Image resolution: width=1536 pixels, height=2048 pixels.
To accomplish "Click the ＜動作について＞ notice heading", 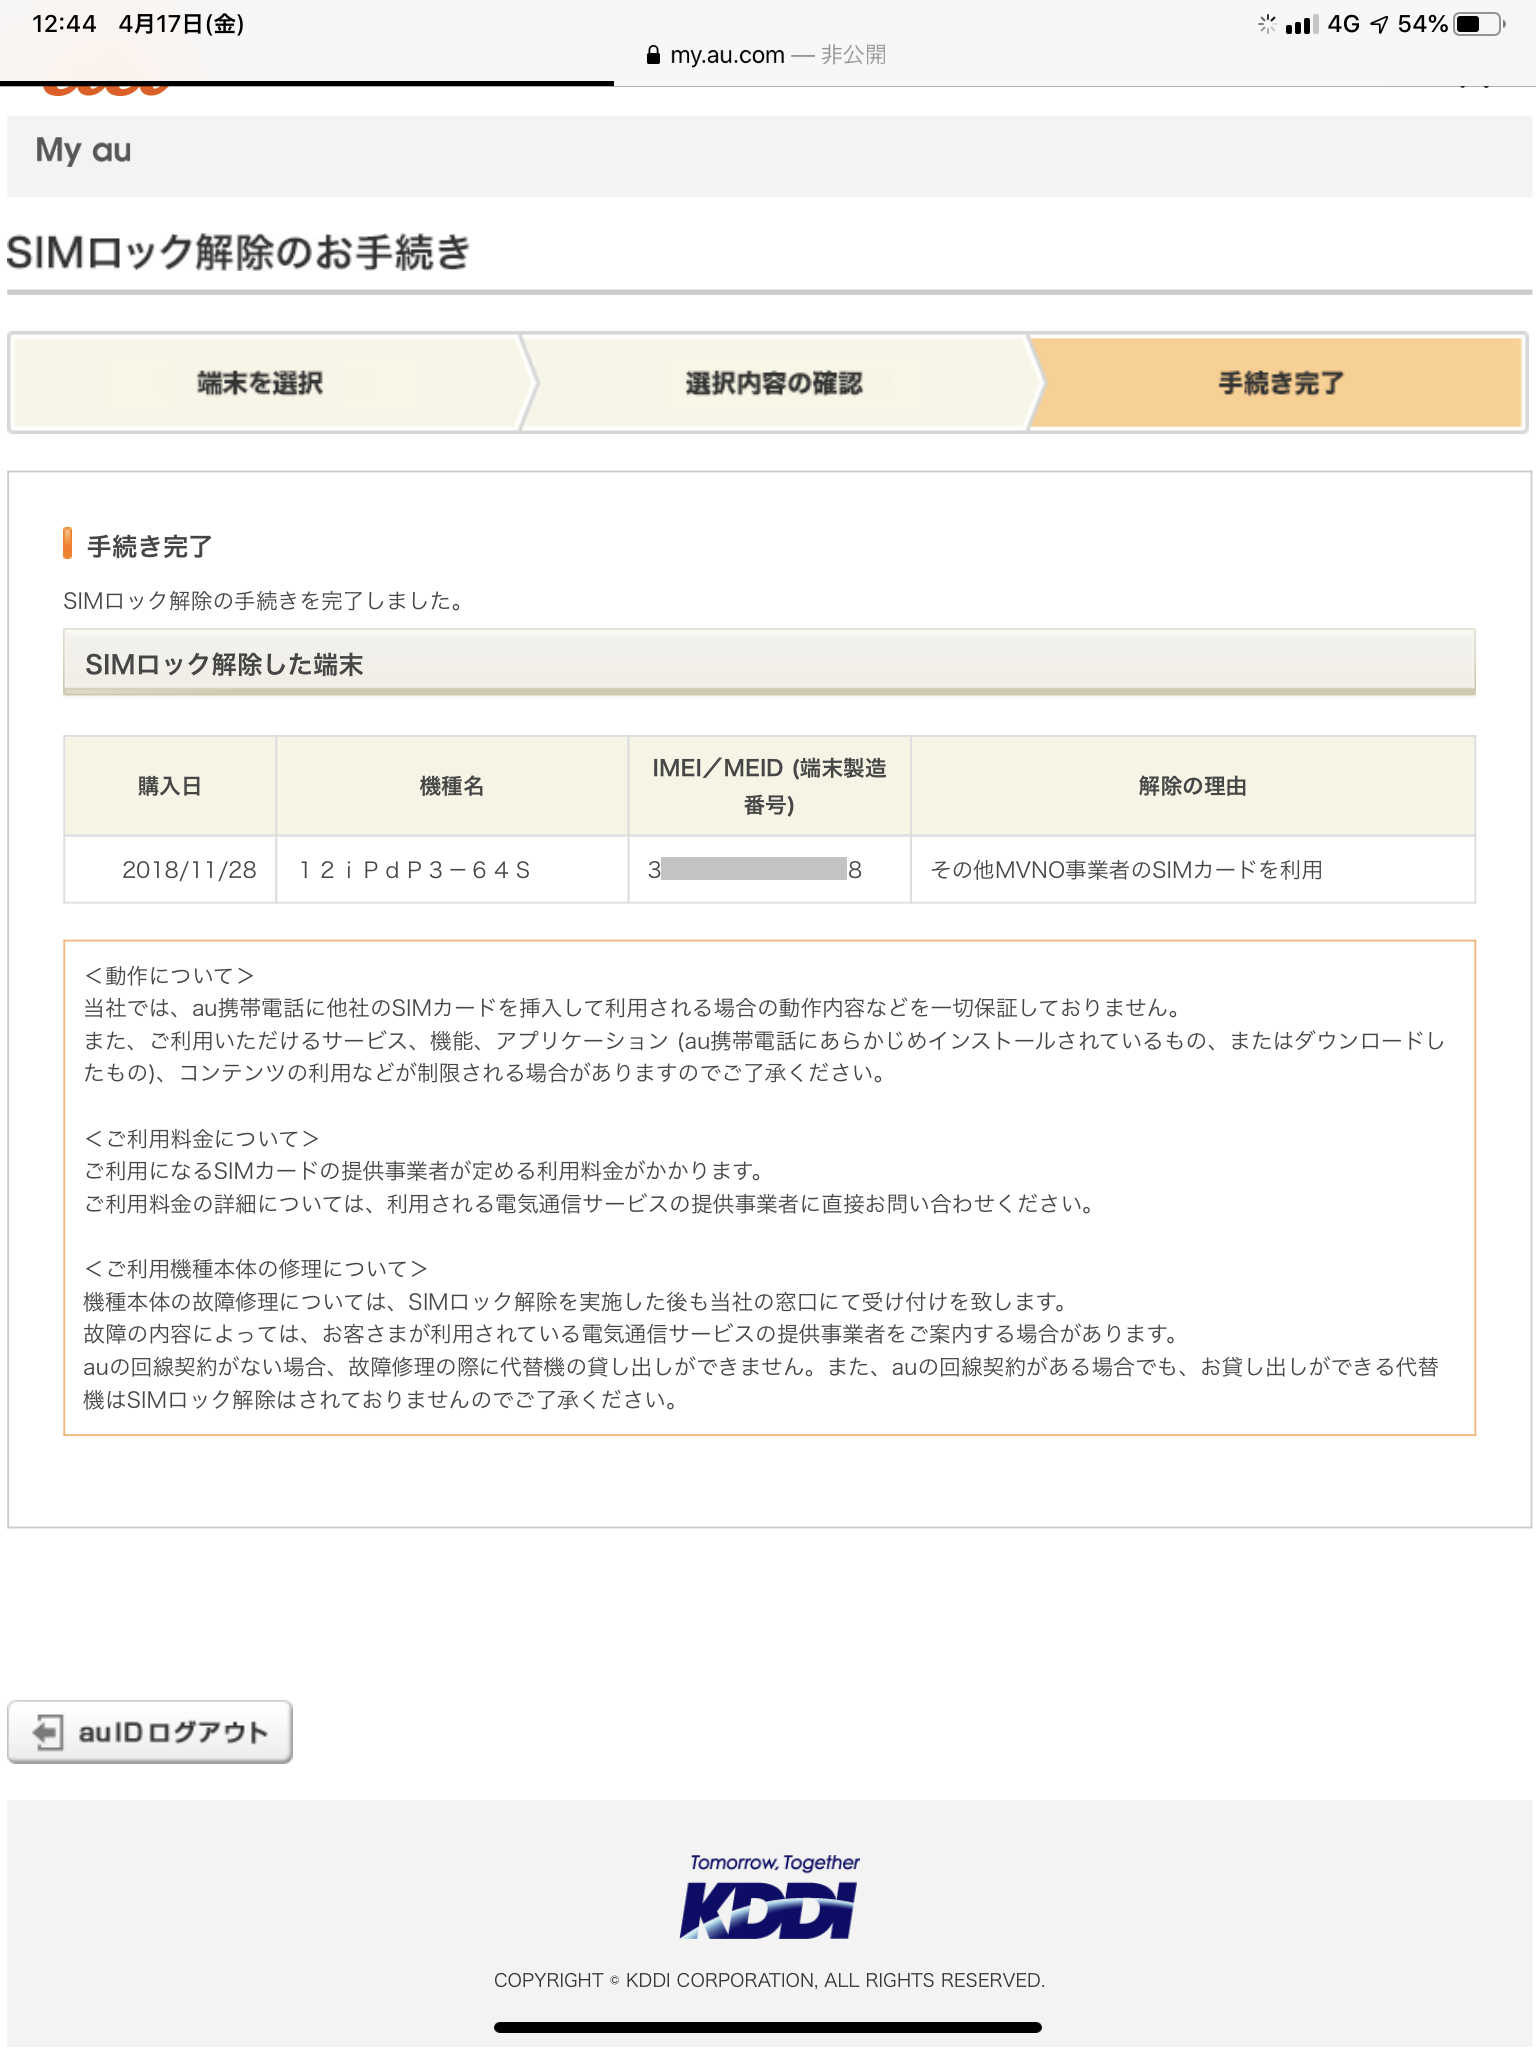I will (169, 975).
